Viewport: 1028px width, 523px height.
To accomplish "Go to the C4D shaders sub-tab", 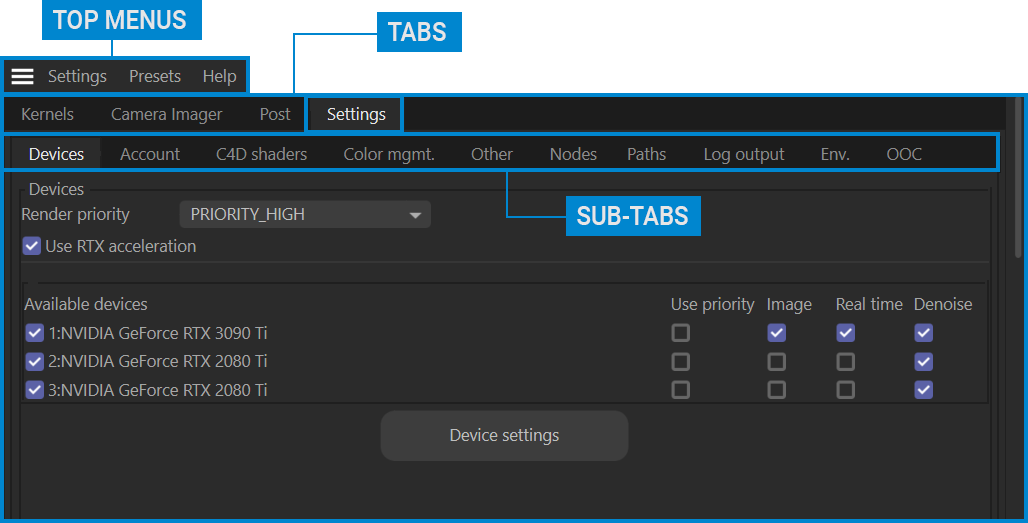I will pos(261,154).
